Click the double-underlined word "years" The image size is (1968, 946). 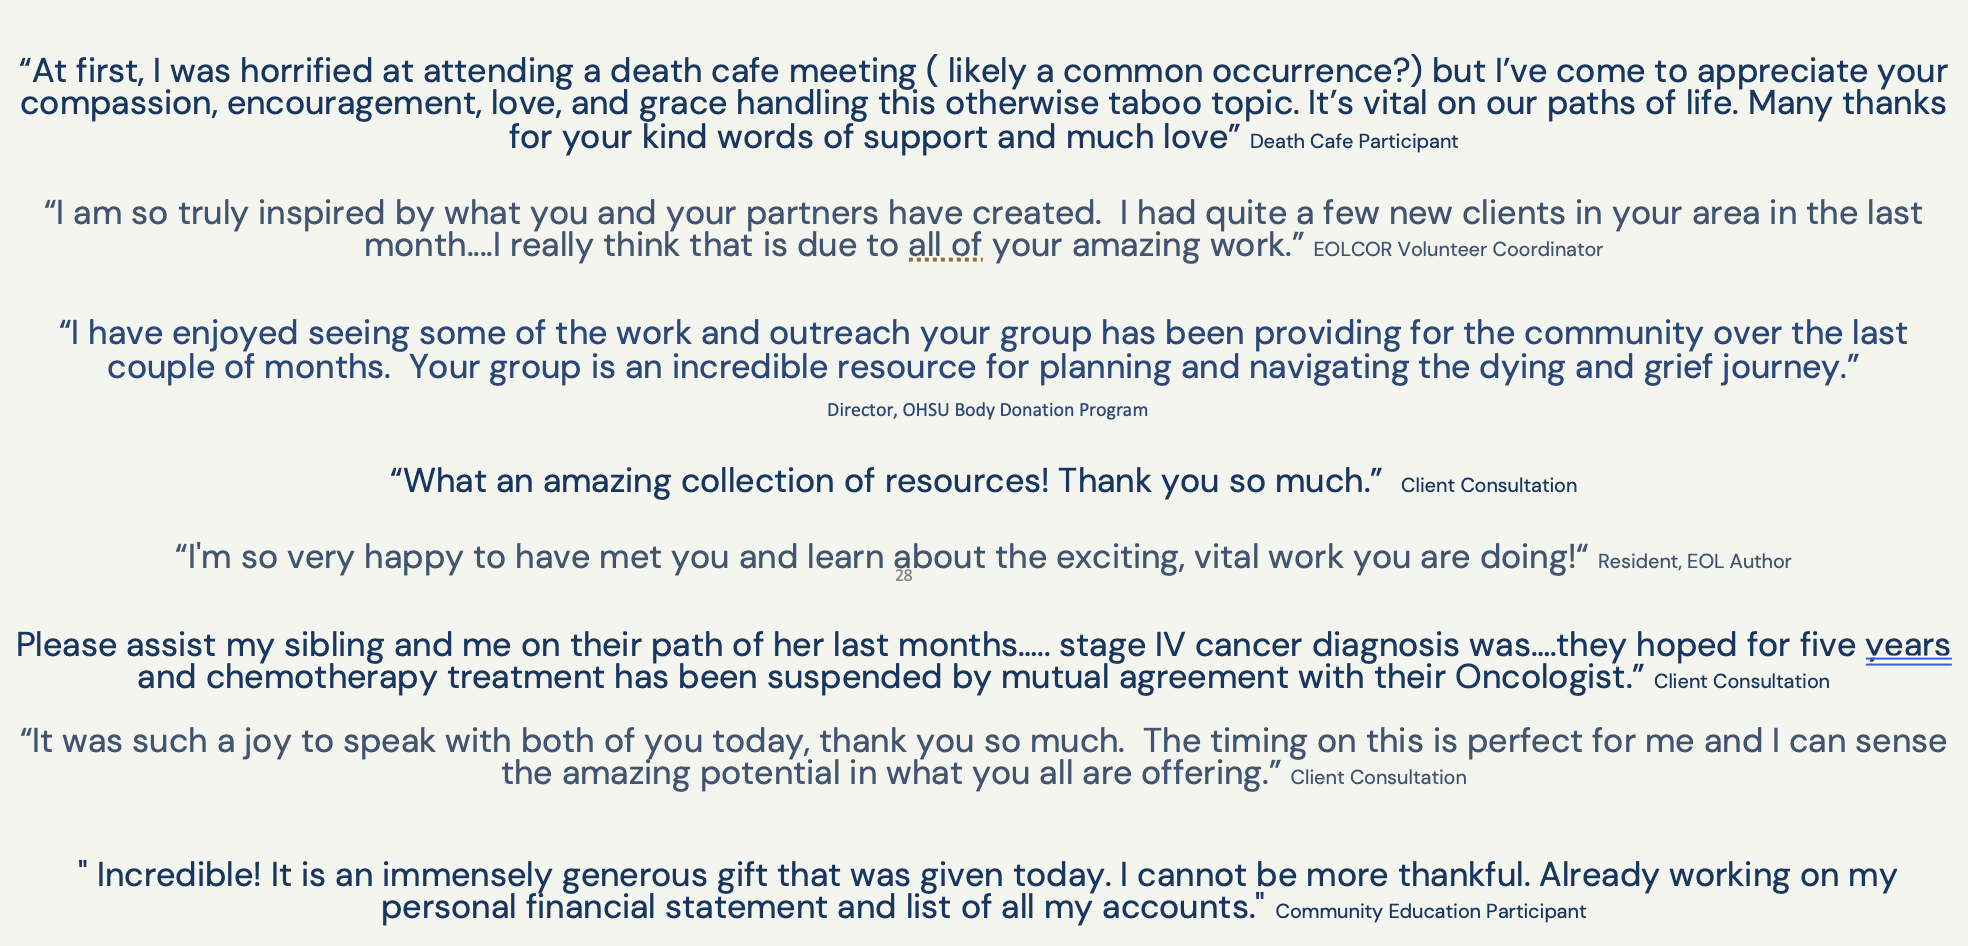pyautogui.click(x=1908, y=646)
